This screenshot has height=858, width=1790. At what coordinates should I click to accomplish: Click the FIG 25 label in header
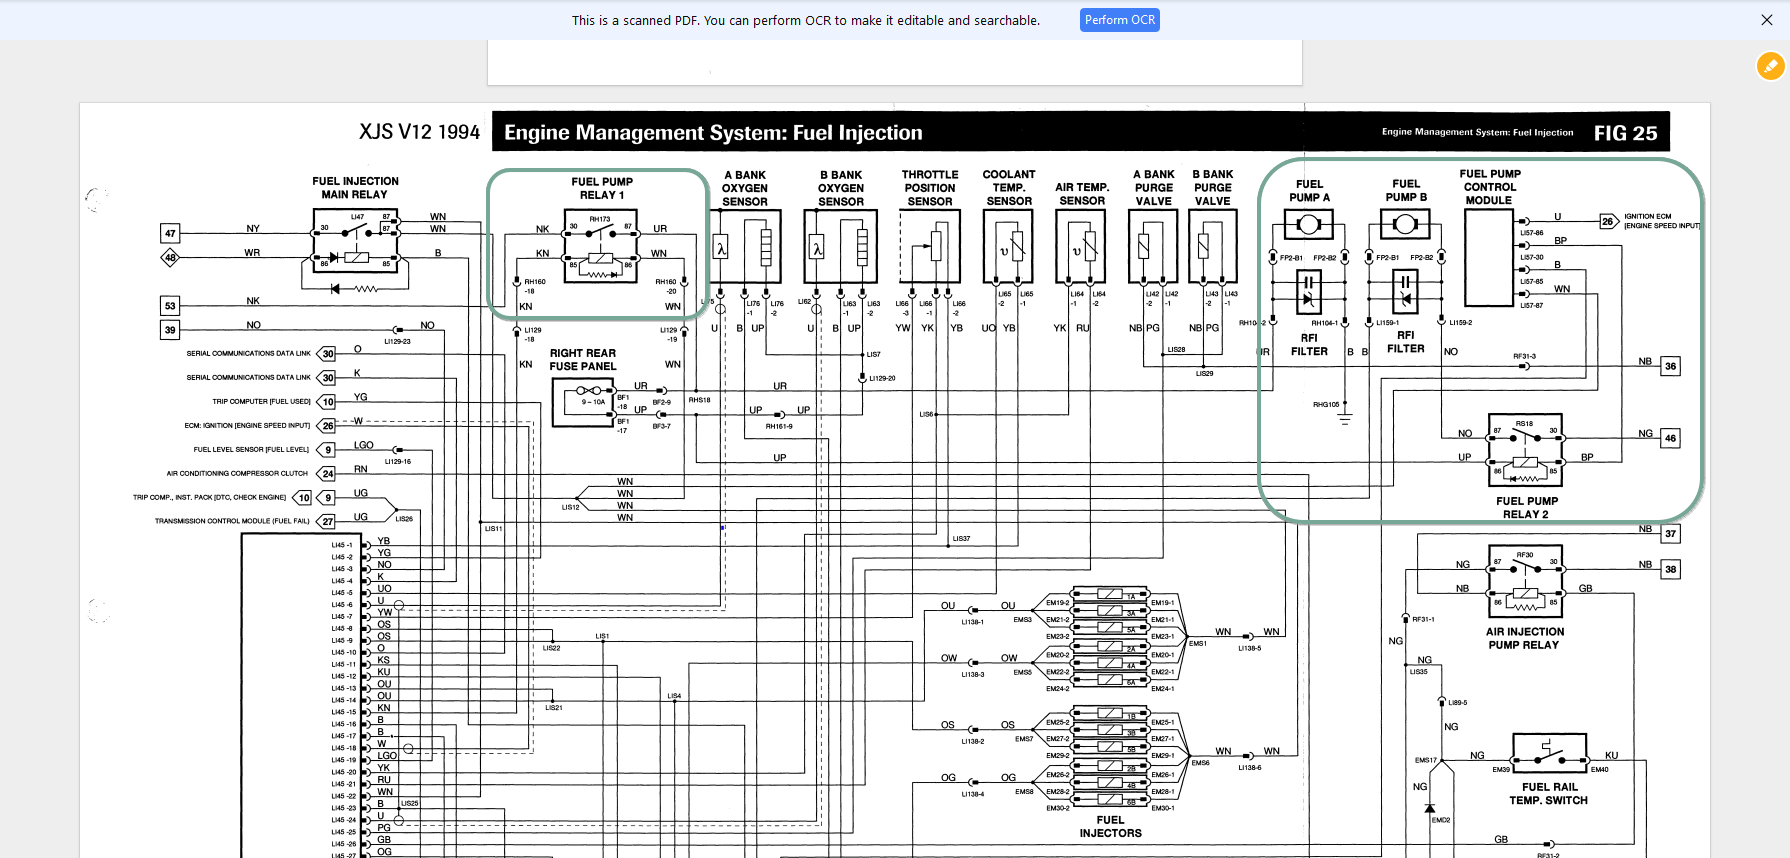pos(1625,133)
